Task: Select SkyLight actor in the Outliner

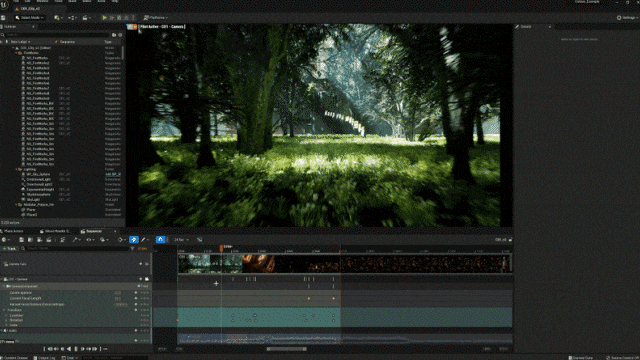Action: (x=33, y=200)
